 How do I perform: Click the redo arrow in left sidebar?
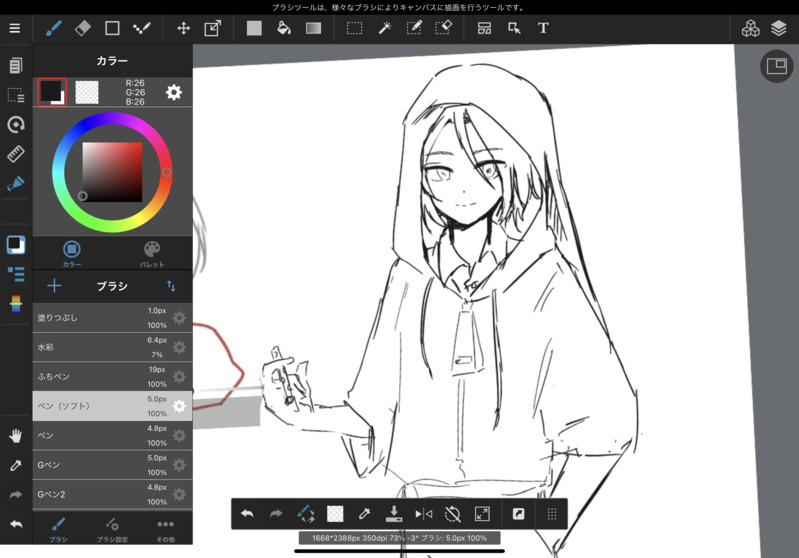pos(16,494)
